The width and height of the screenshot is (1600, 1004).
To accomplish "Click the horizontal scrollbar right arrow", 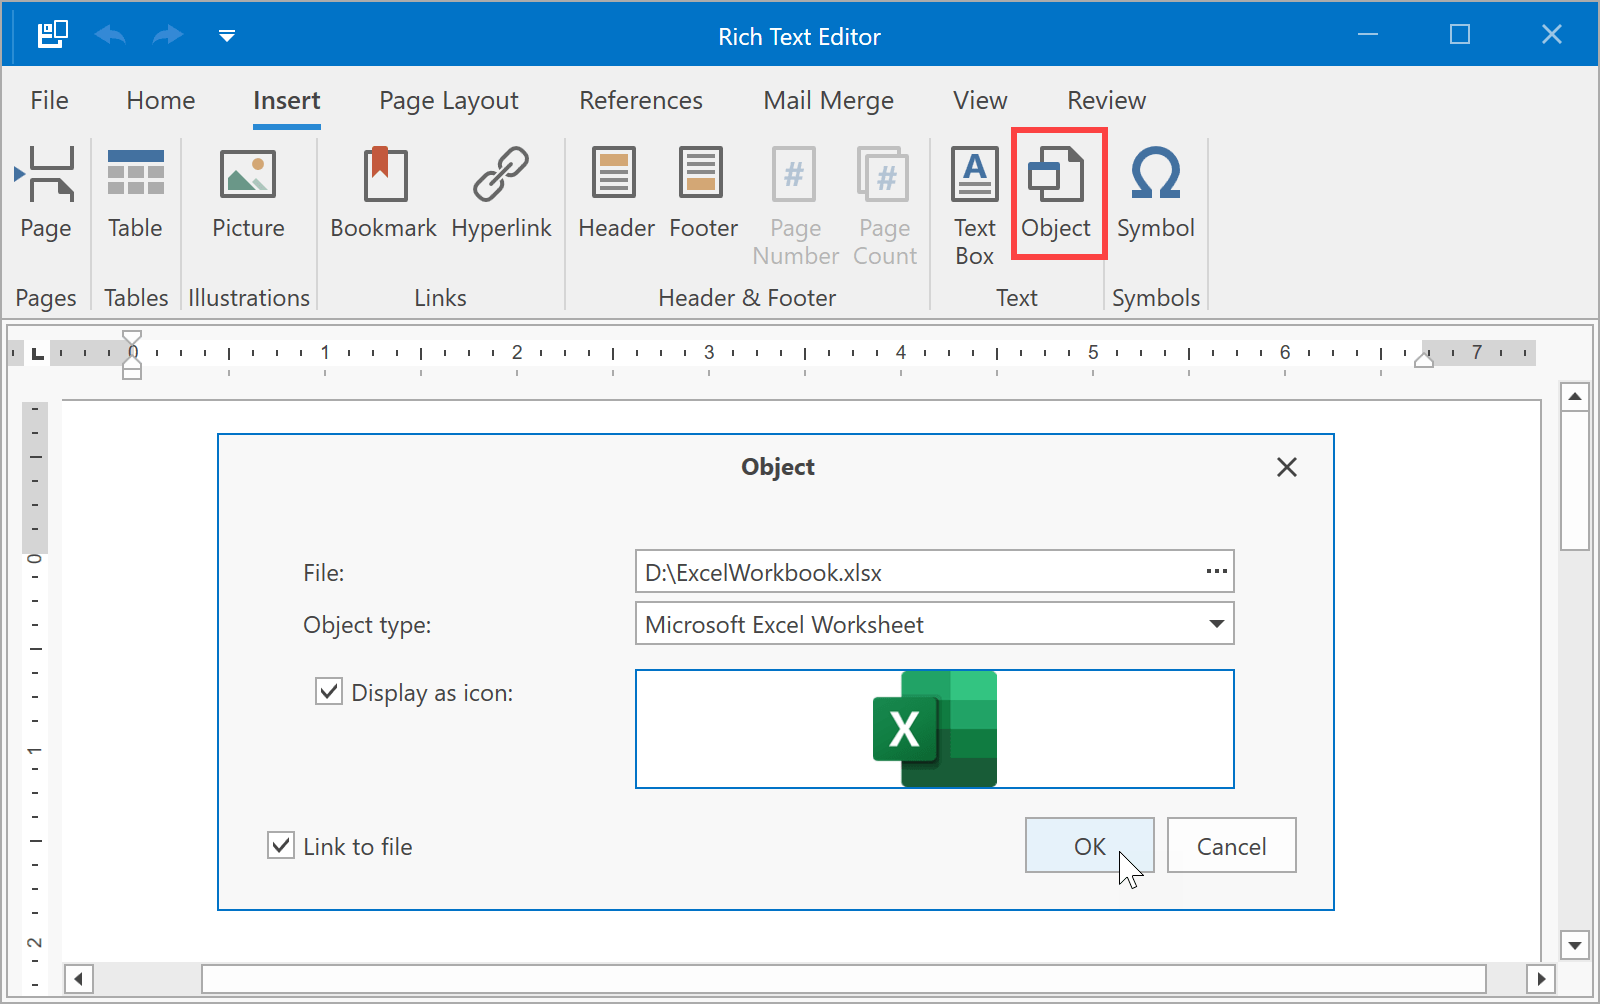I will coord(1541,978).
